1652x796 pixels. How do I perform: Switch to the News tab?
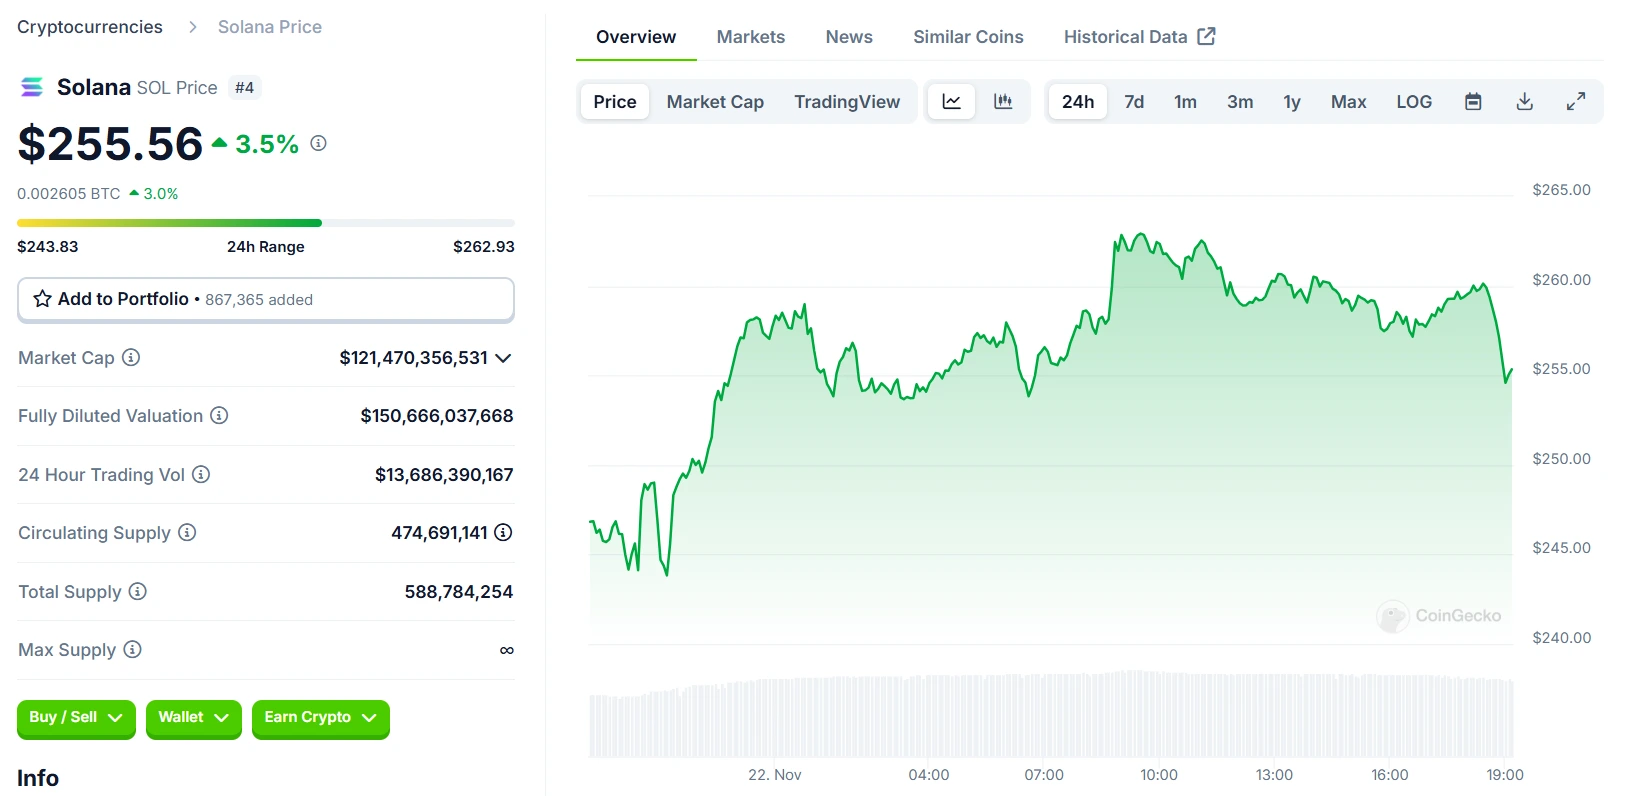(849, 37)
